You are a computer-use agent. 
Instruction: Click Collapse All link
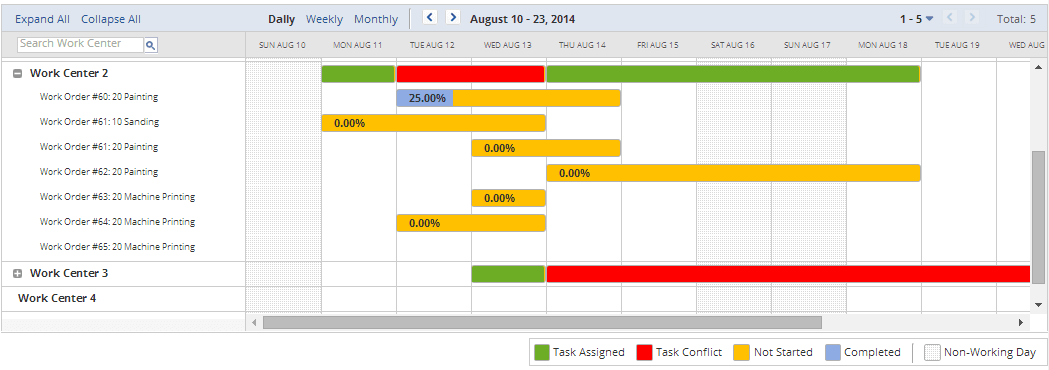point(111,19)
